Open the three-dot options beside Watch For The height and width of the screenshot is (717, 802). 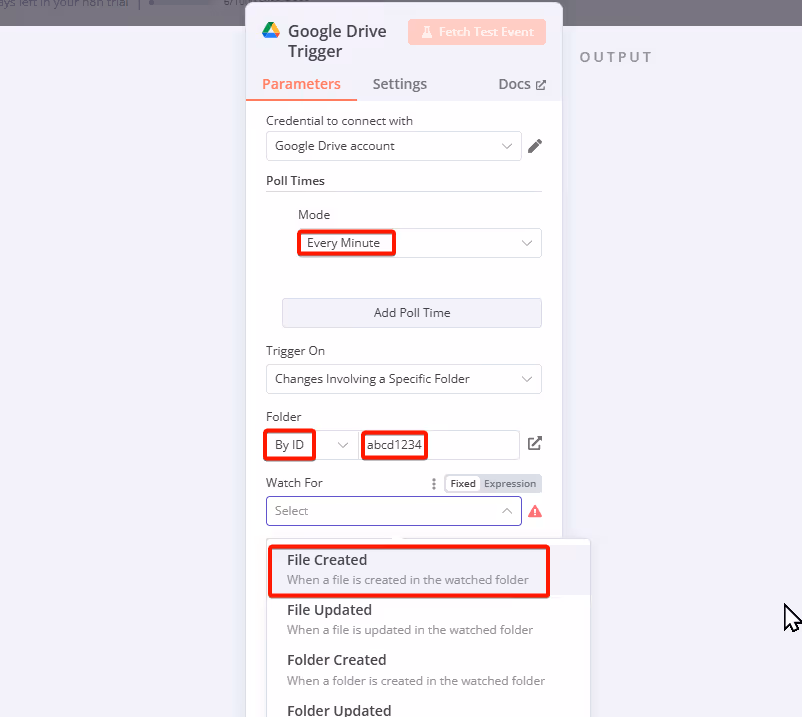(434, 483)
